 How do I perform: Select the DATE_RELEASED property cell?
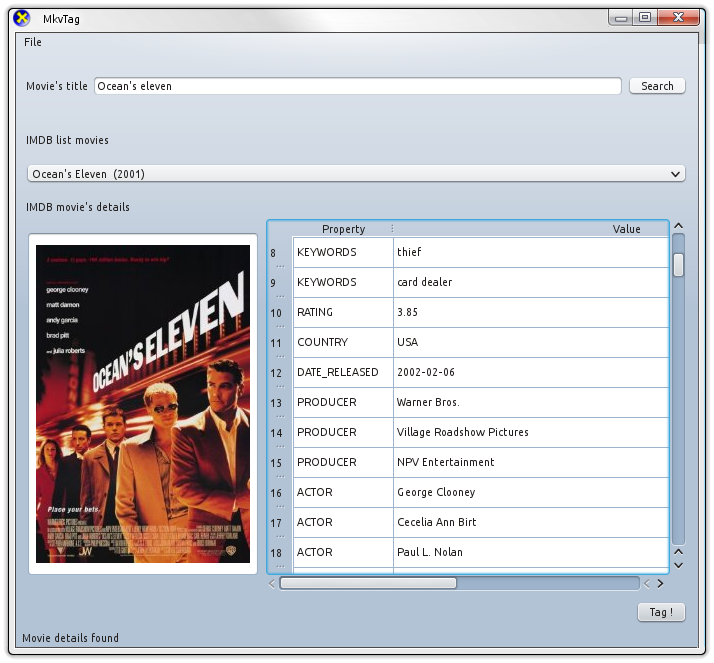click(343, 372)
